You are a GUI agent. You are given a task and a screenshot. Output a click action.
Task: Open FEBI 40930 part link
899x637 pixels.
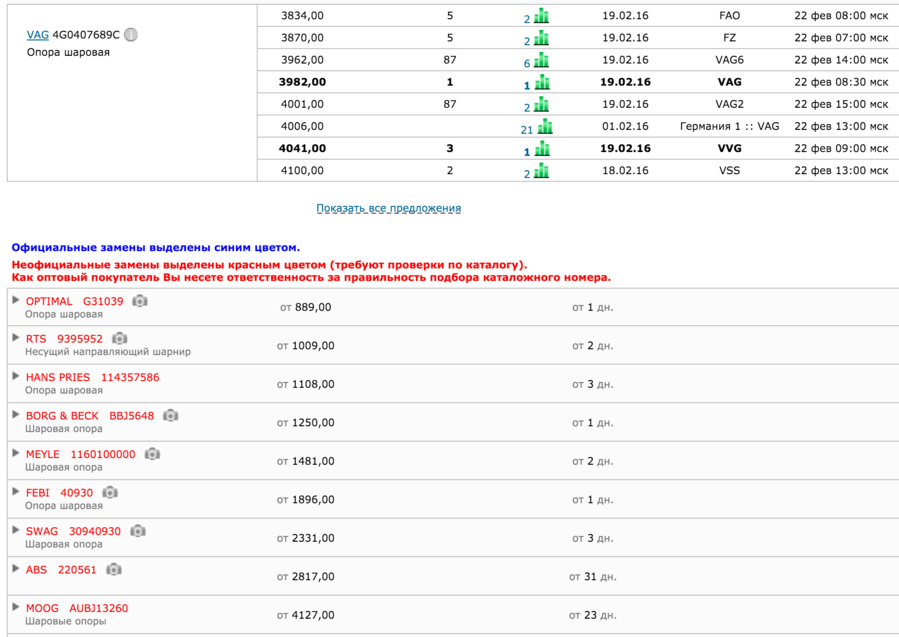click(60, 493)
